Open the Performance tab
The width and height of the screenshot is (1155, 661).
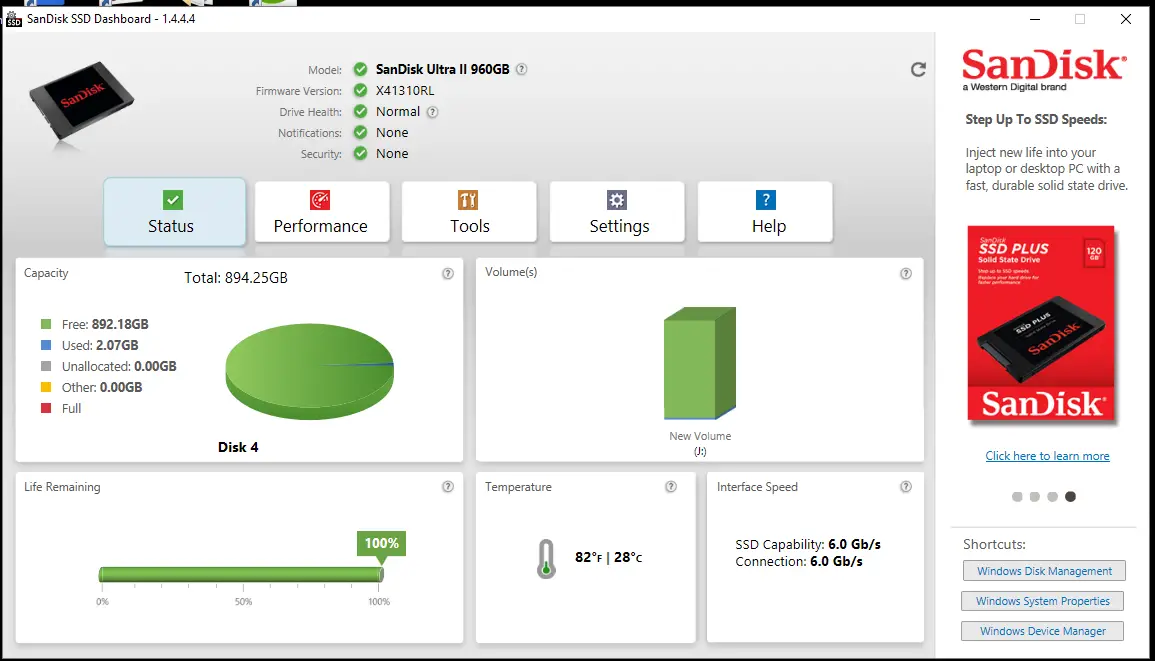[322, 211]
